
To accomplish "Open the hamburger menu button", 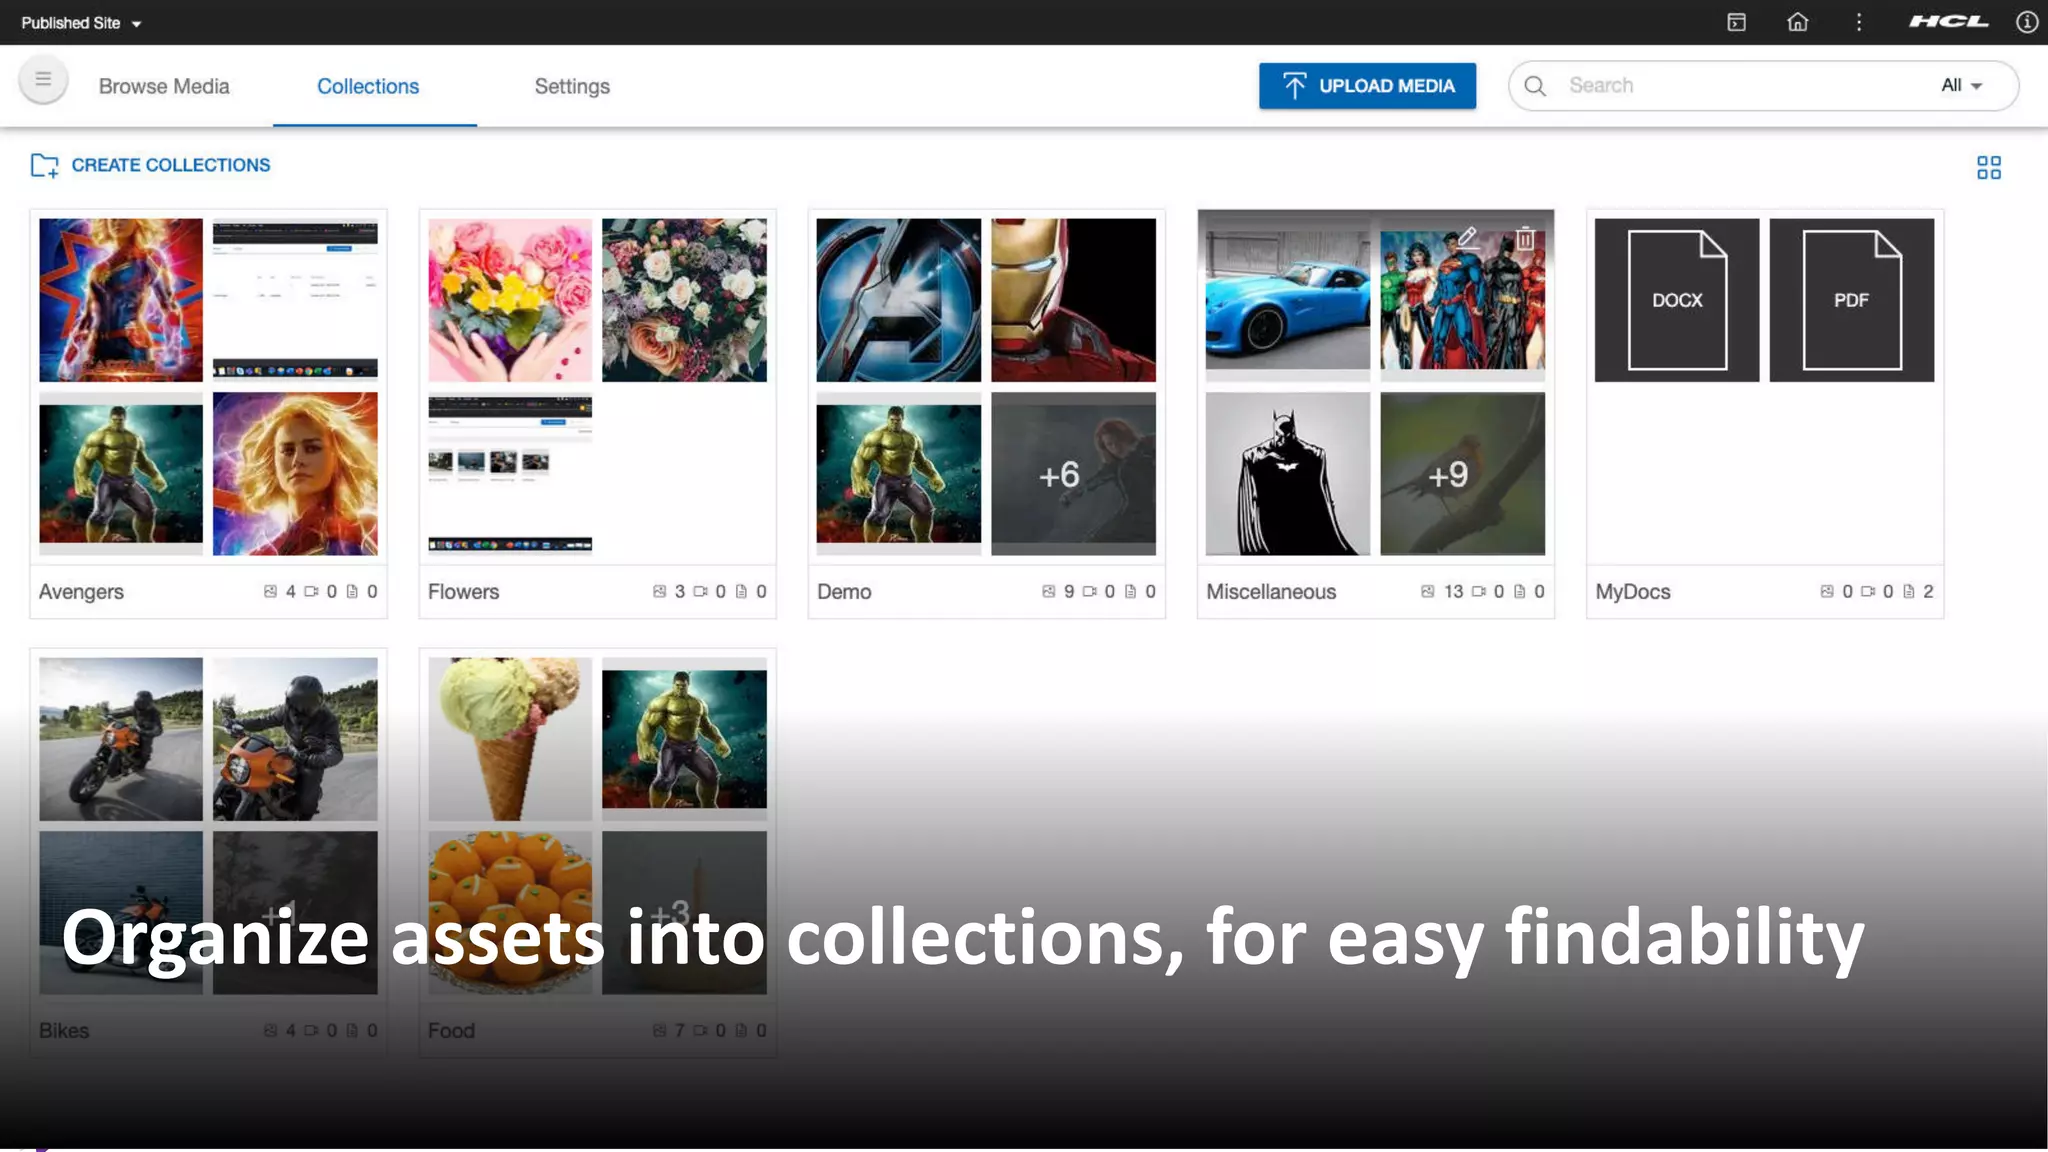I will click(43, 79).
